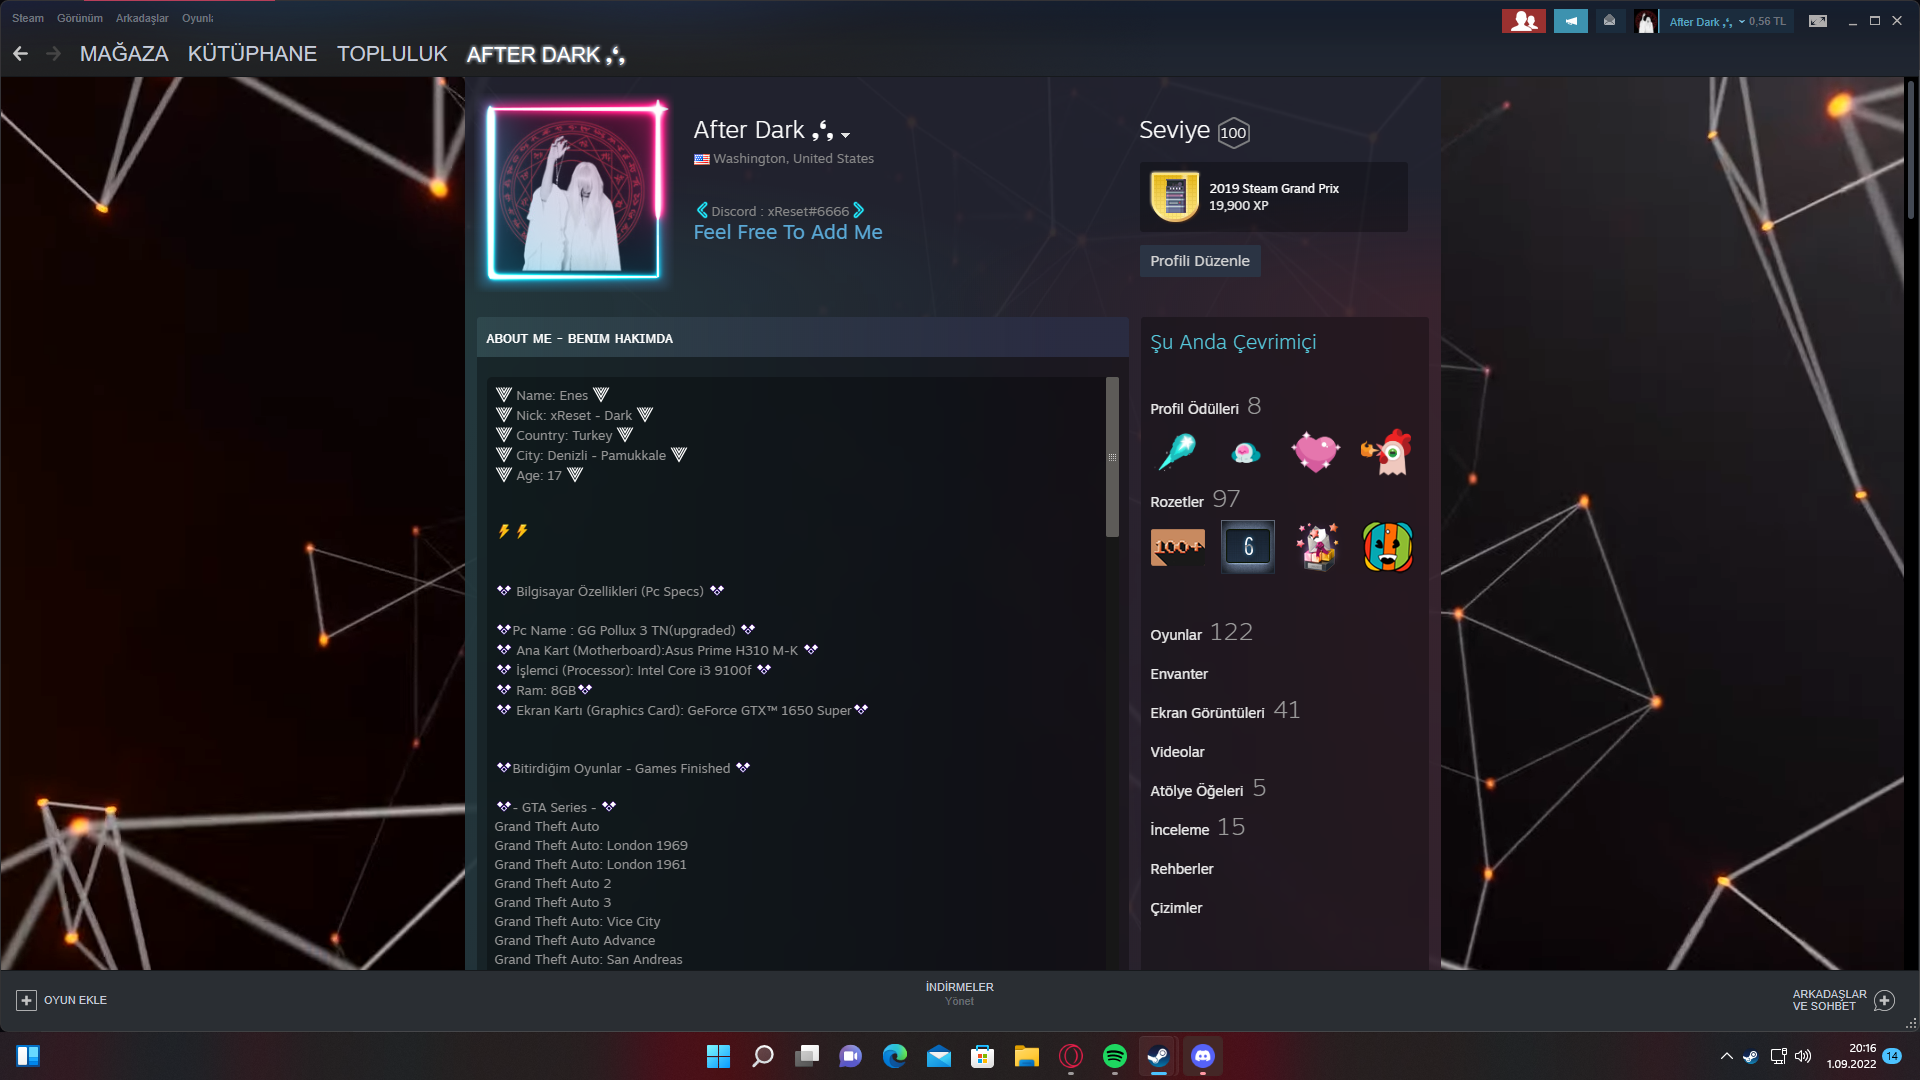Open Microsoft Edge from the taskbar

click(x=894, y=1056)
